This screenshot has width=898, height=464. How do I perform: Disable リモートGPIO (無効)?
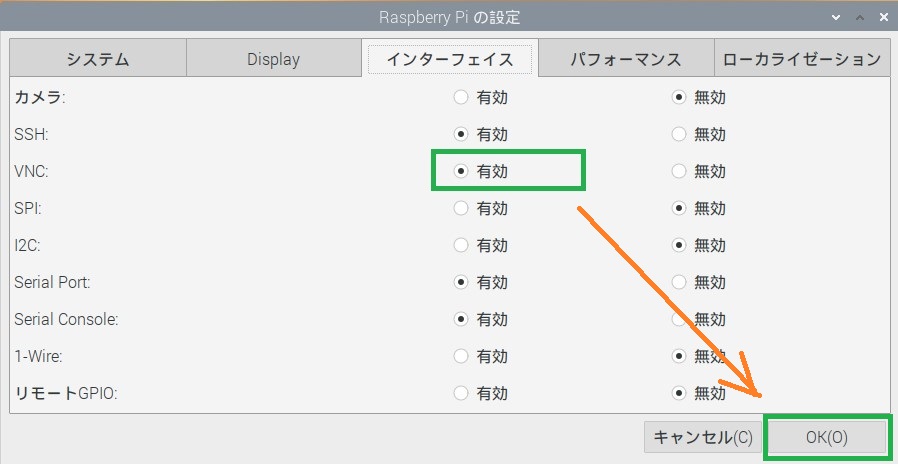pyautogui.click(x=679, y=394)
